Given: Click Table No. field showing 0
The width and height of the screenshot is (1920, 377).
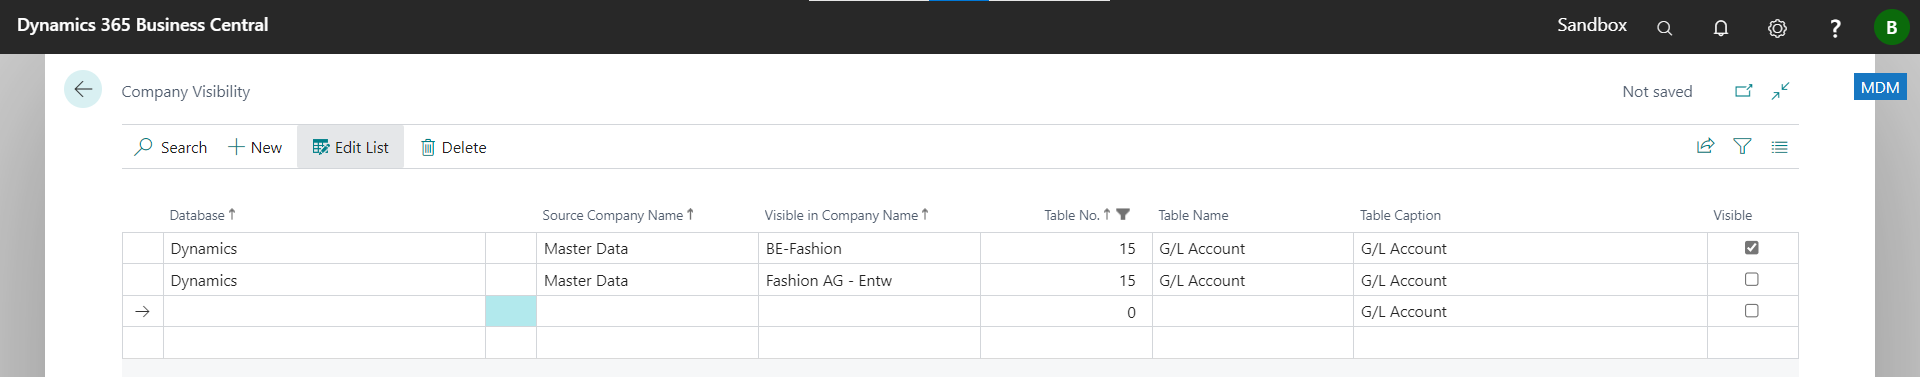Looking at the screenshot, I should pyautogui.click(x=1066, y=312).
